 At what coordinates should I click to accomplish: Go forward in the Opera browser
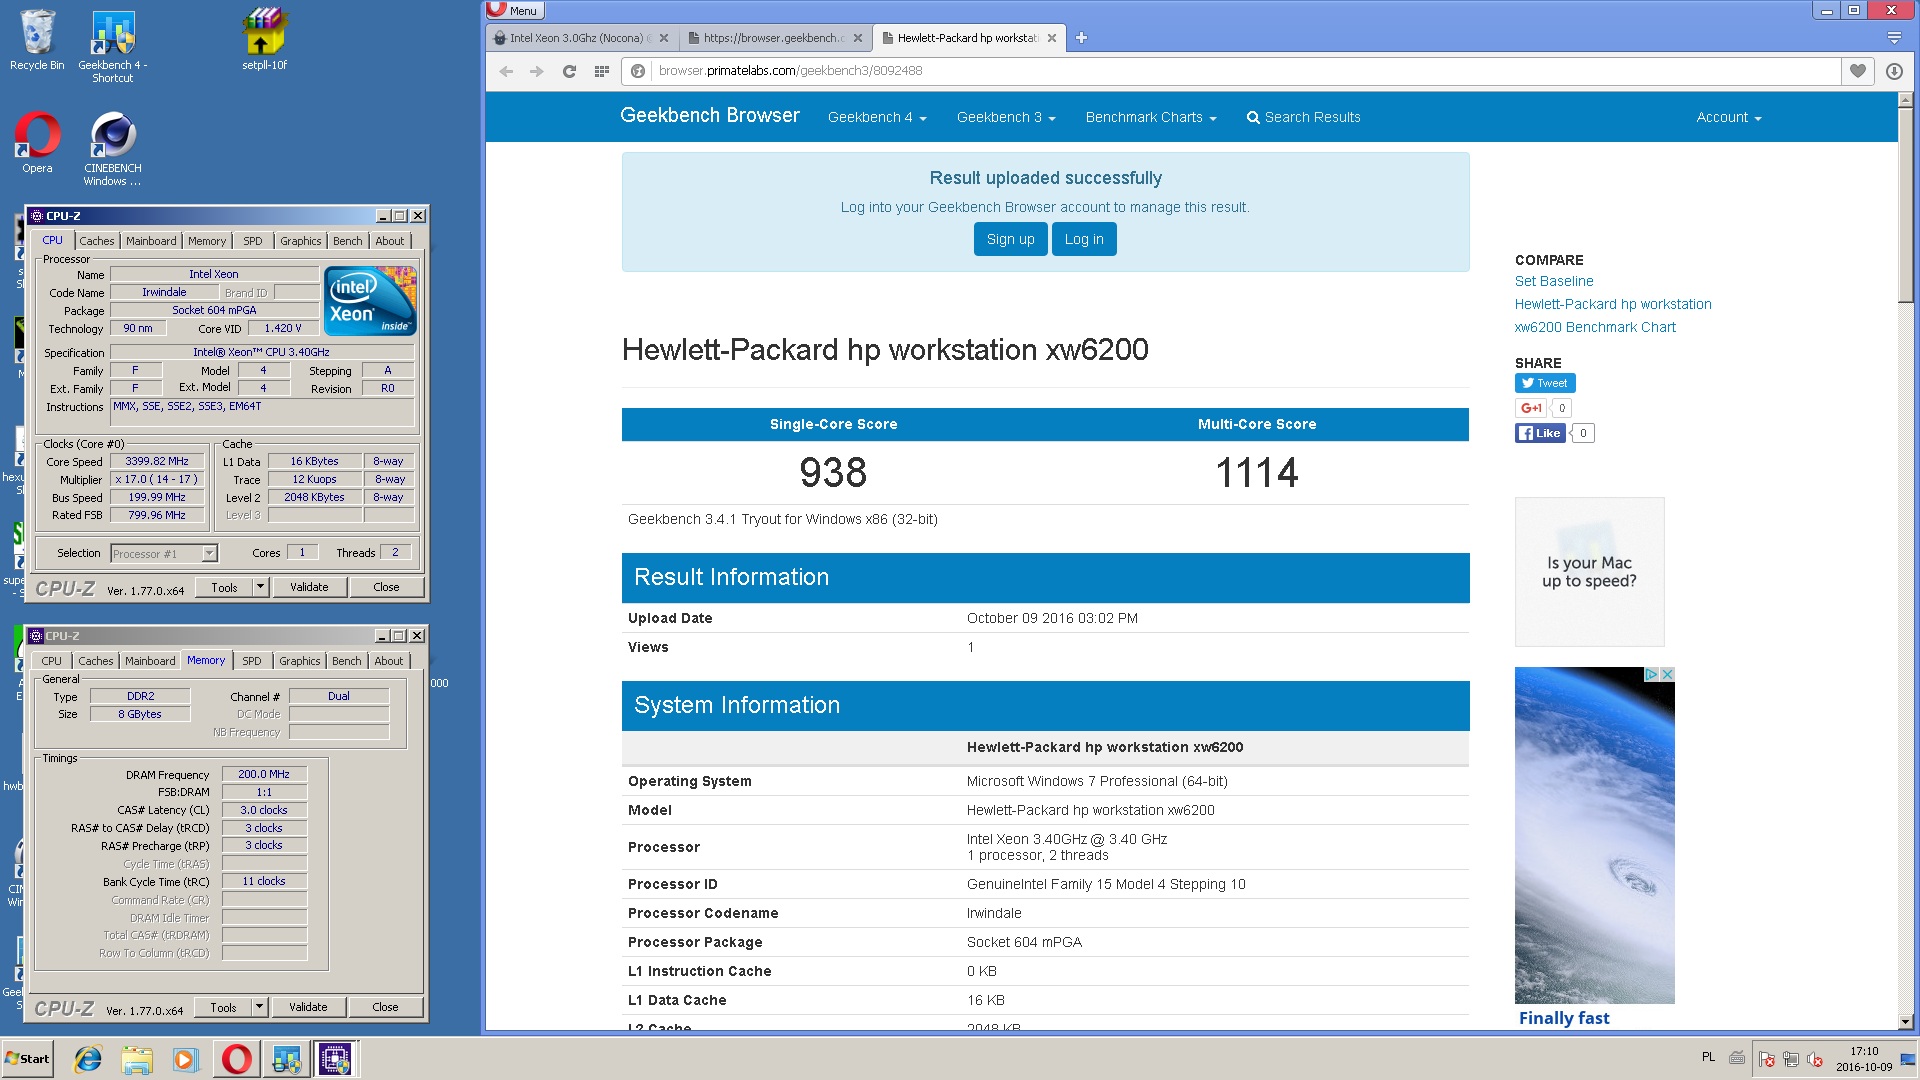(x=537, y=71)
